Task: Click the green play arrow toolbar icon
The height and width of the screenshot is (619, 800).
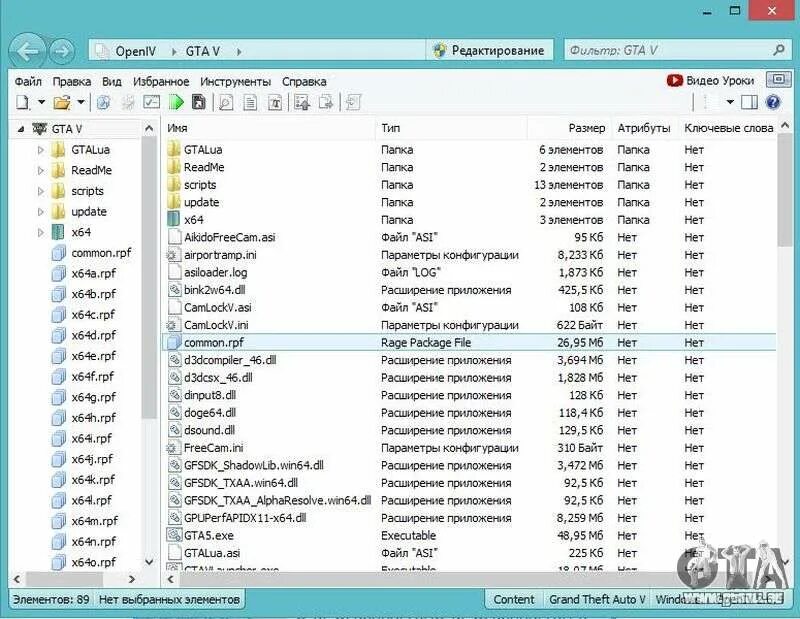Action: point(176,103)
